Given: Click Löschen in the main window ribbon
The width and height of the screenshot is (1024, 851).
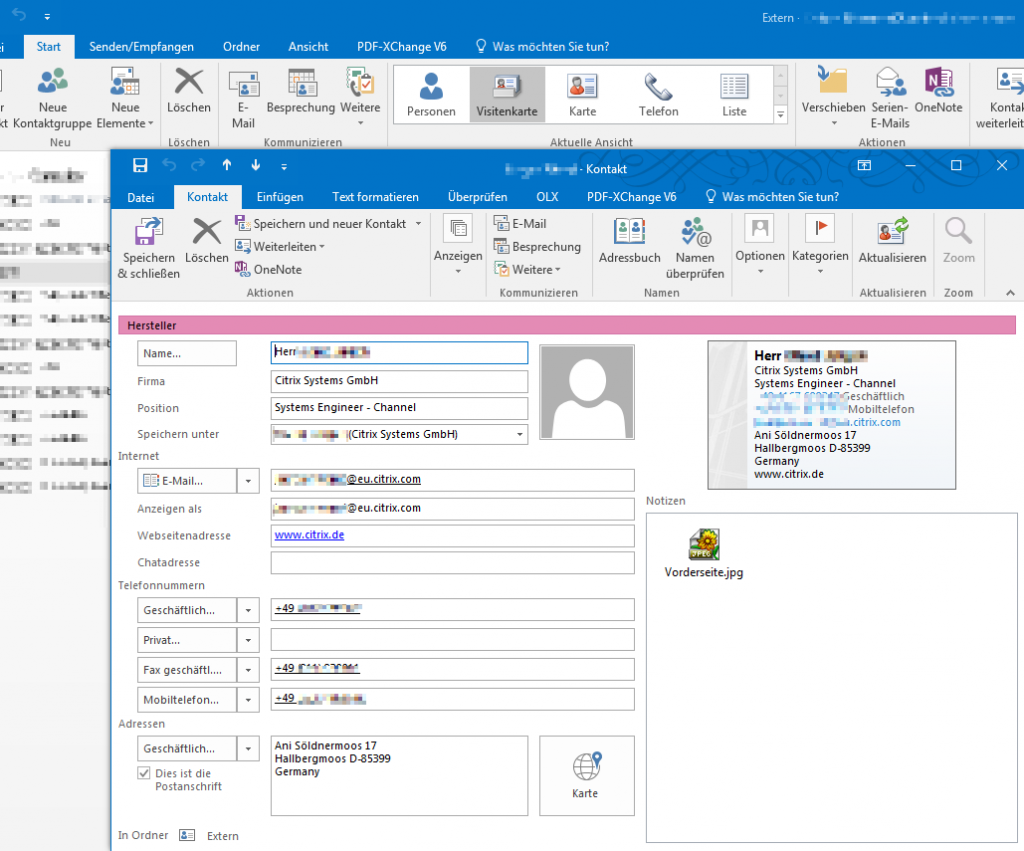Looking at the screenshot, I should point(189,90).
